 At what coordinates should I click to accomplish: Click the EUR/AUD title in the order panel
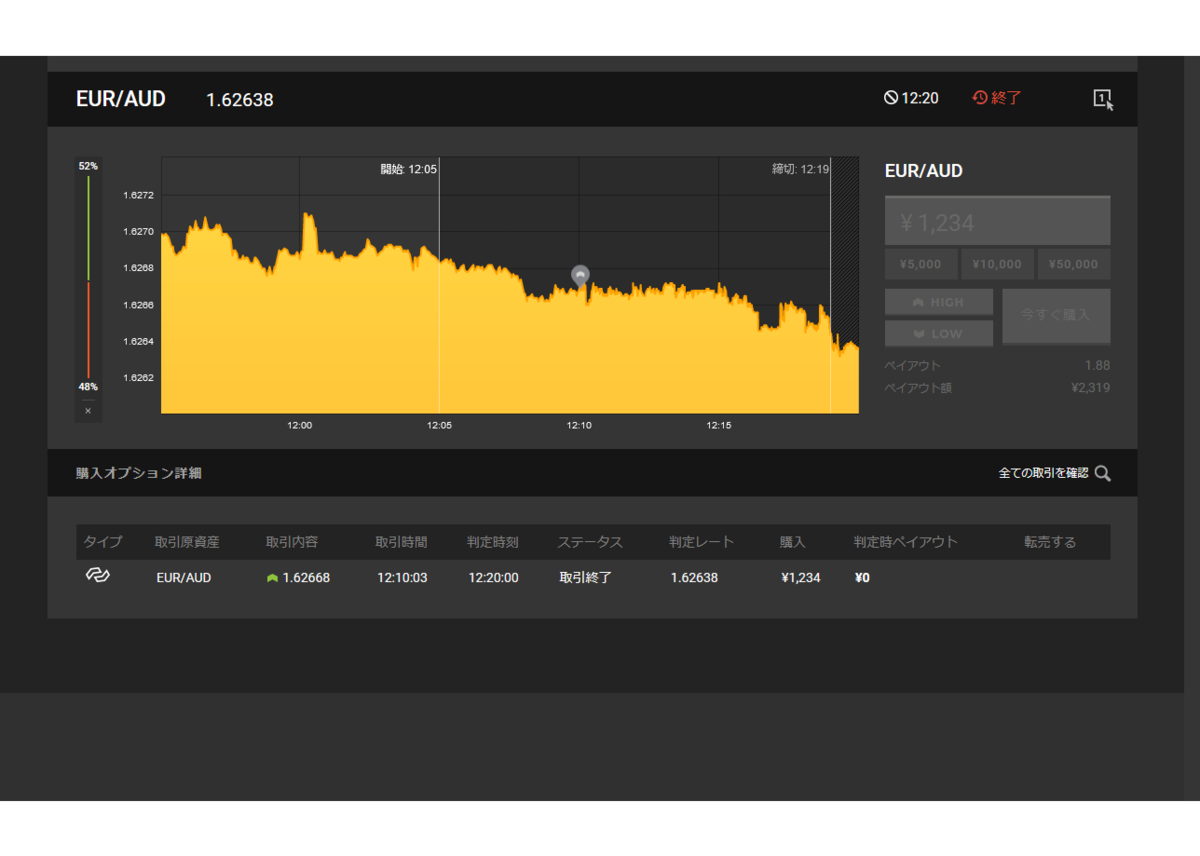(924, 171)
